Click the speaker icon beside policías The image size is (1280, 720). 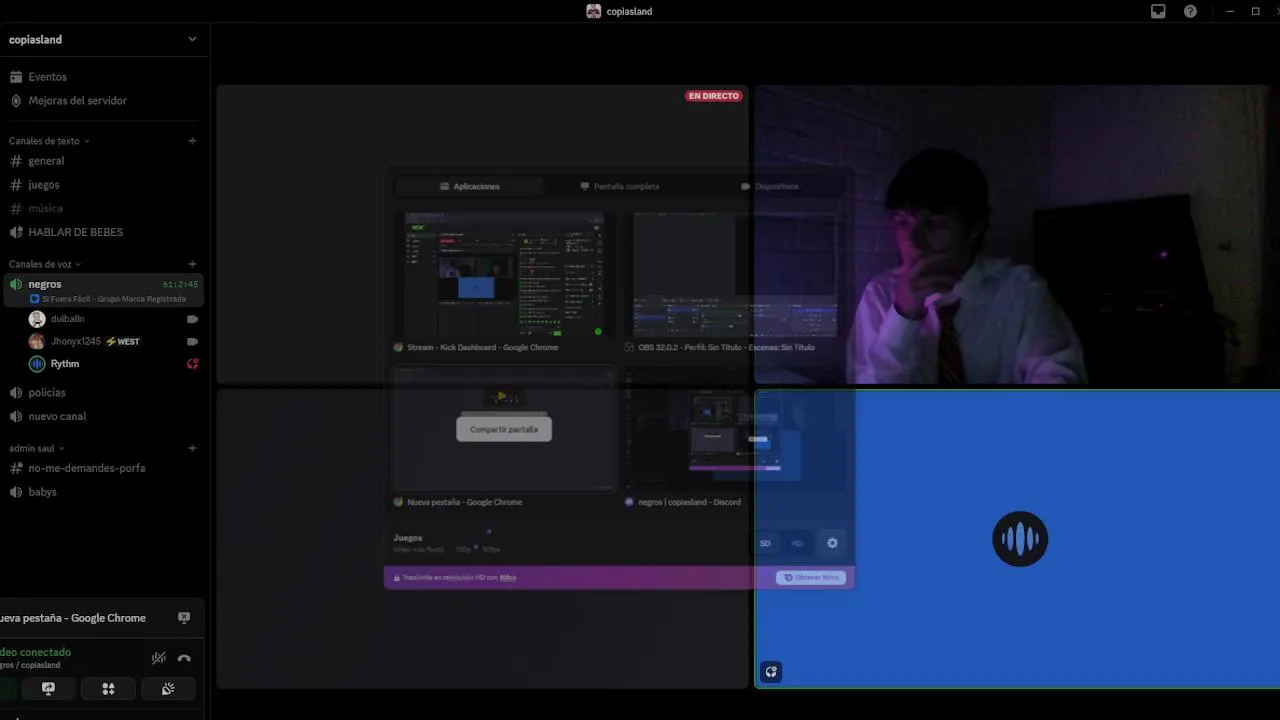[16, 393]
